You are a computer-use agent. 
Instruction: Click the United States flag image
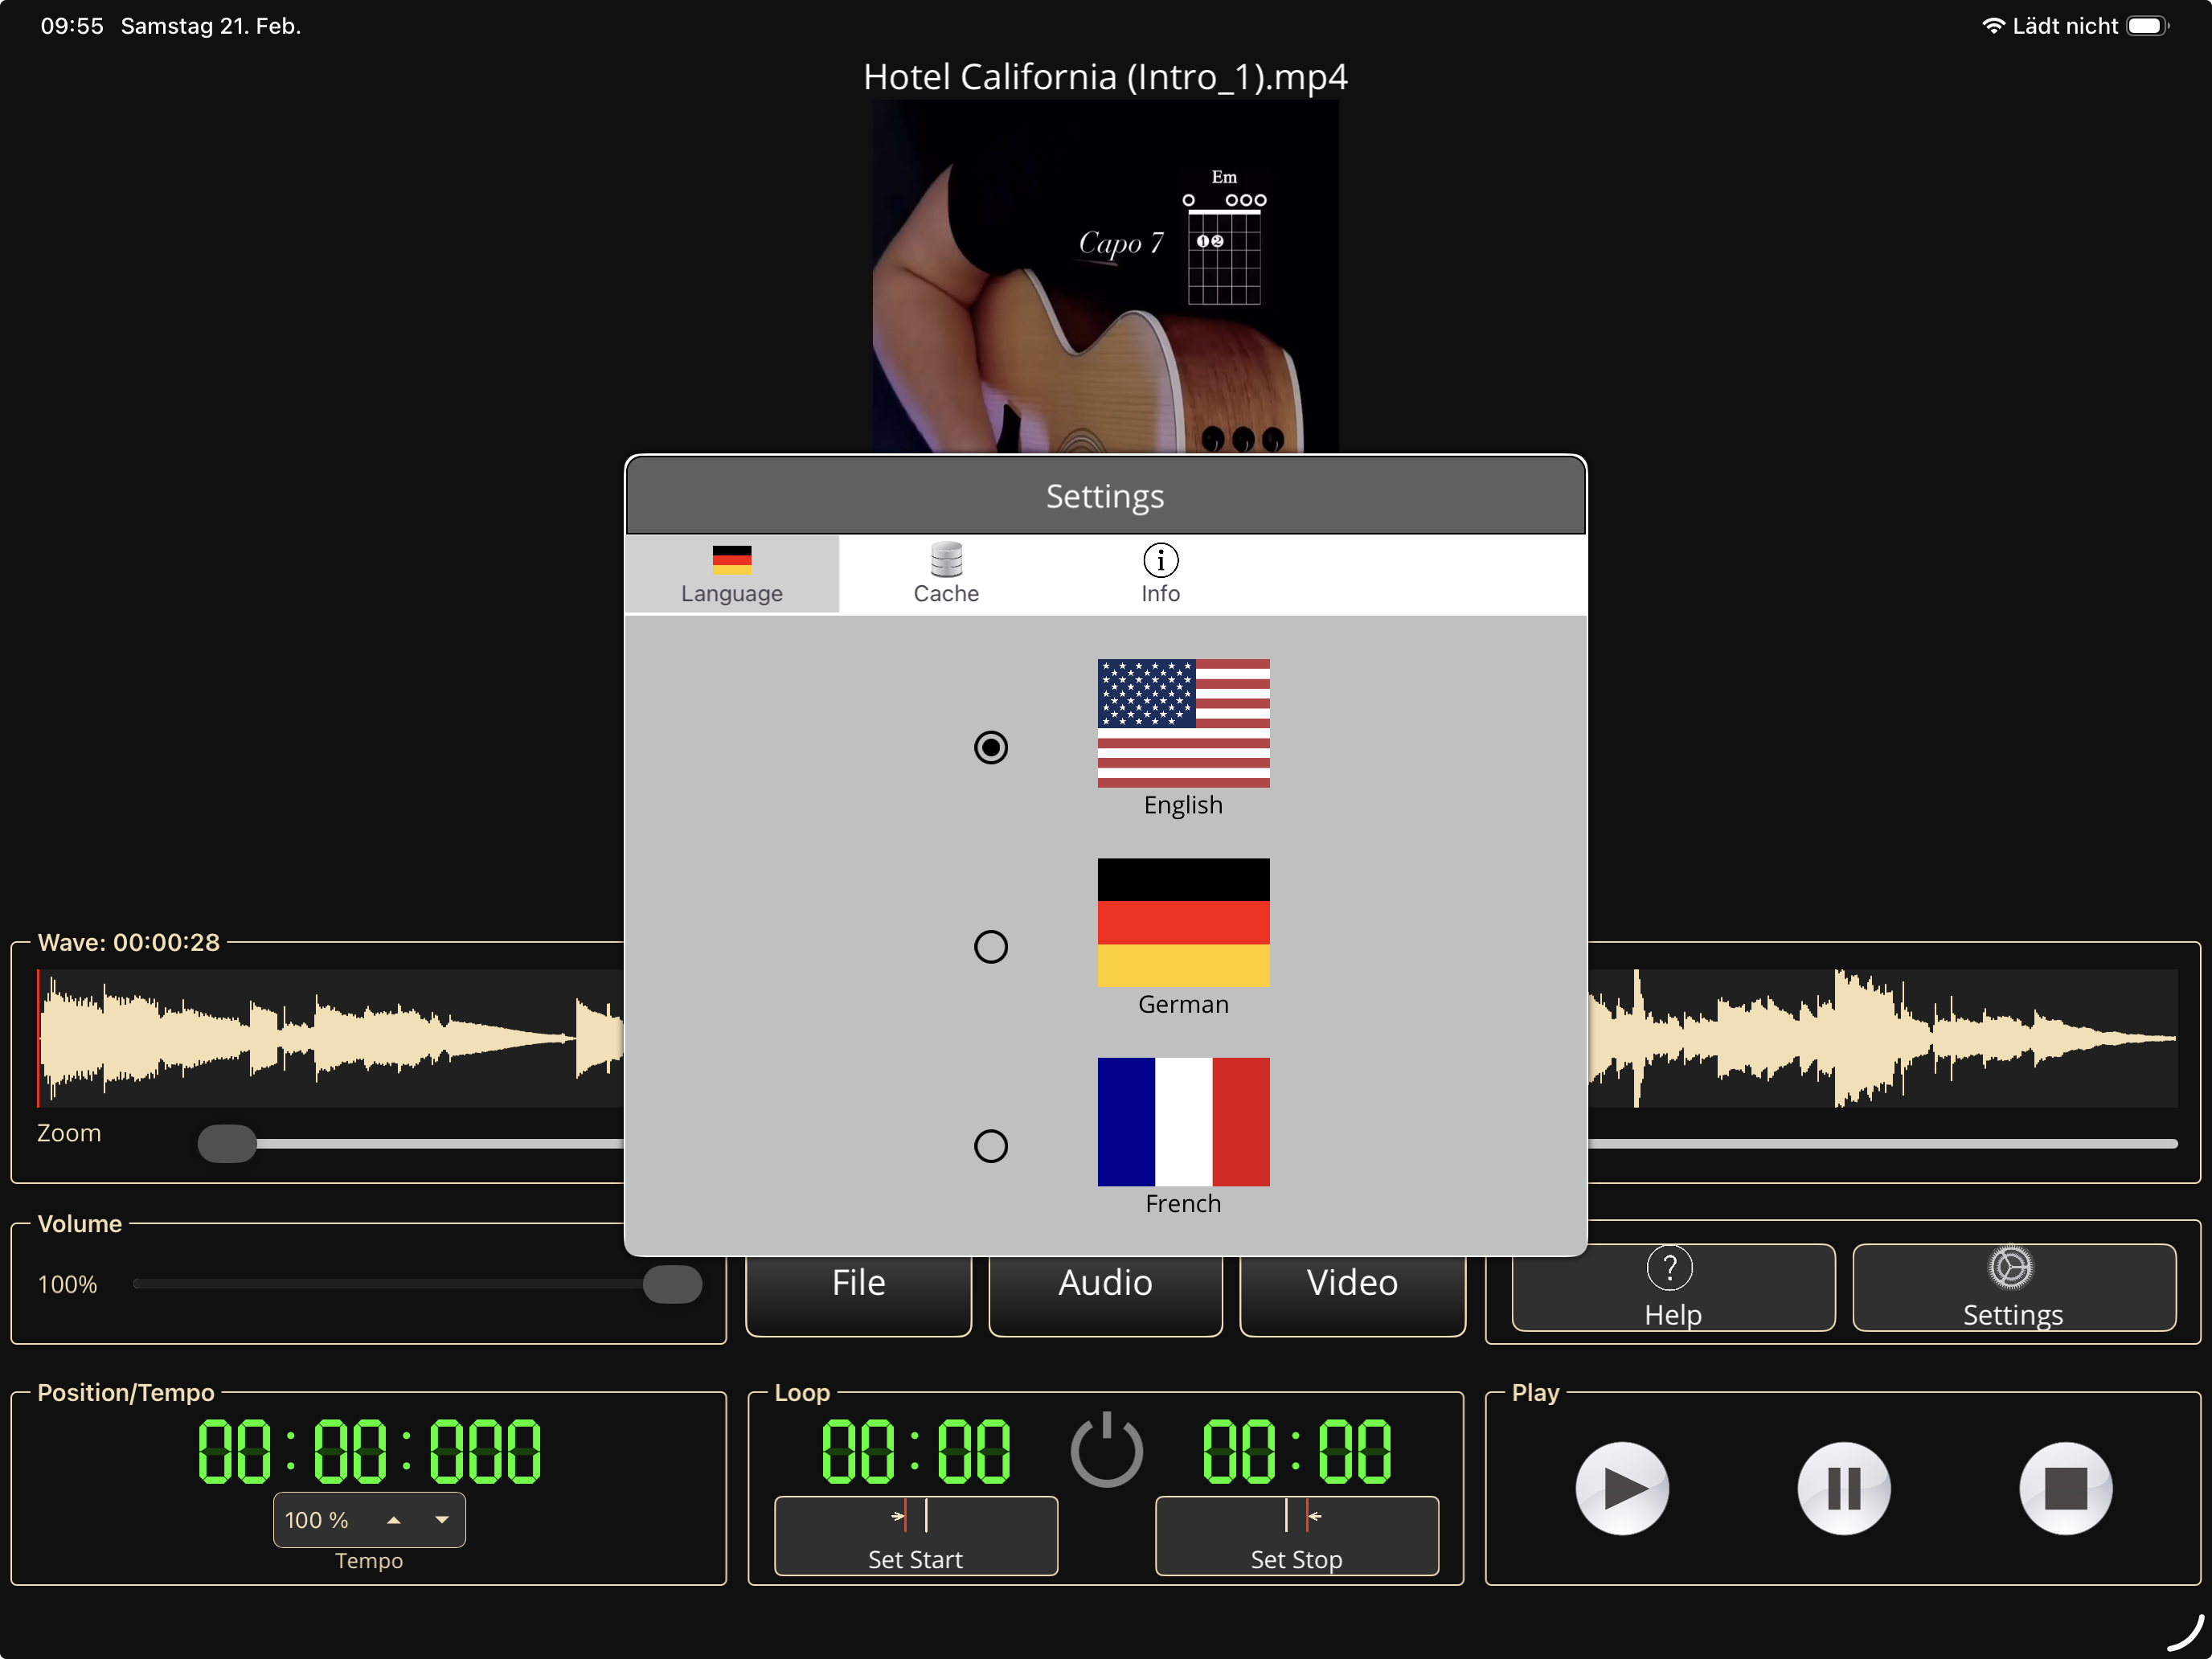click(x=1183, y=723)
